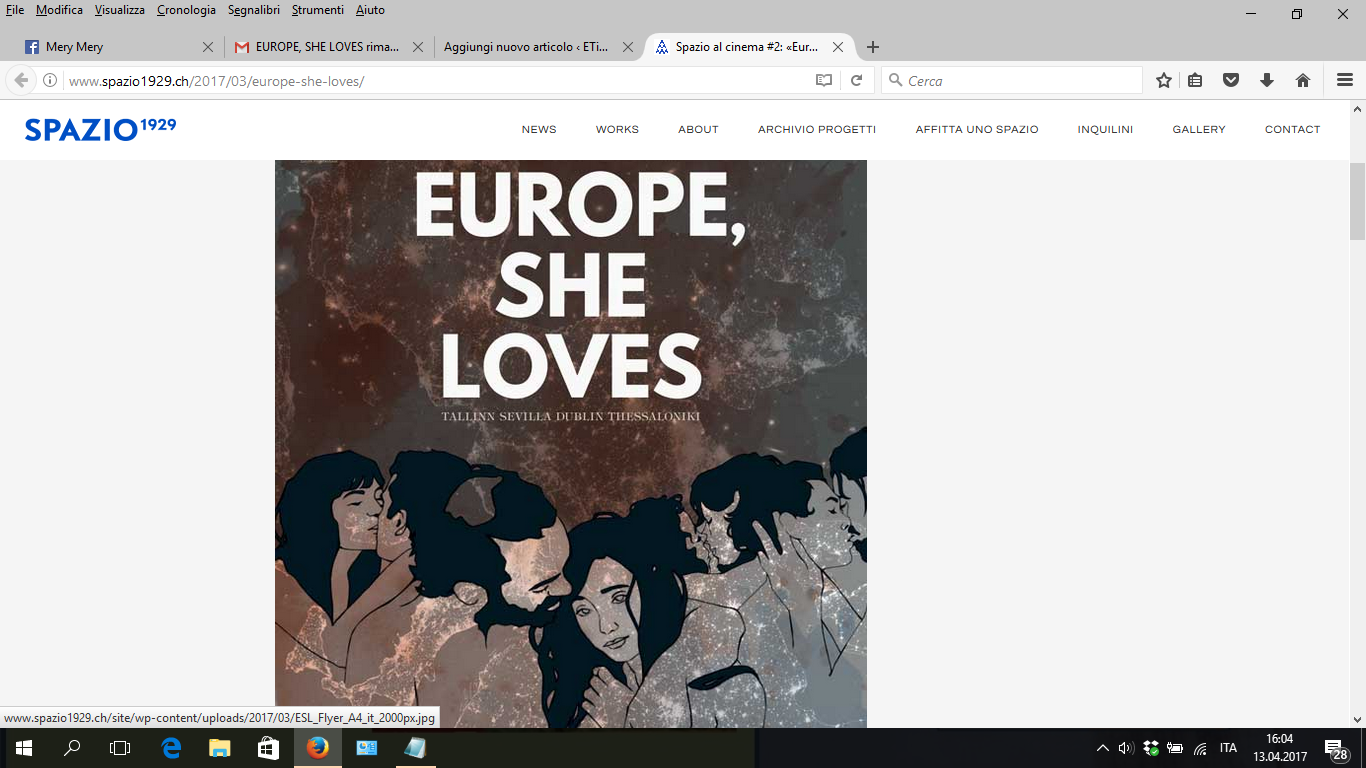1366x768 pixels.
Task: Open Wi-Fi network tray icon
Action: point(1200,748)
